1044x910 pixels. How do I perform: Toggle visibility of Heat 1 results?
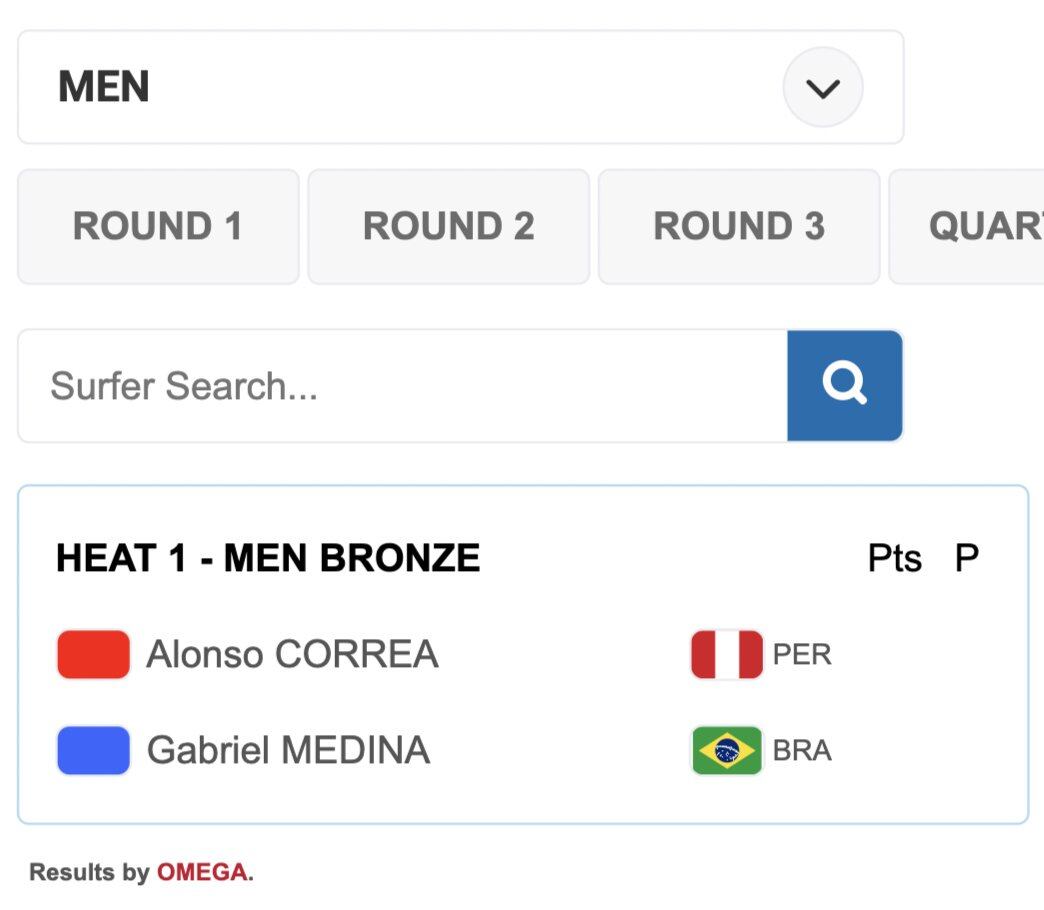267,558
